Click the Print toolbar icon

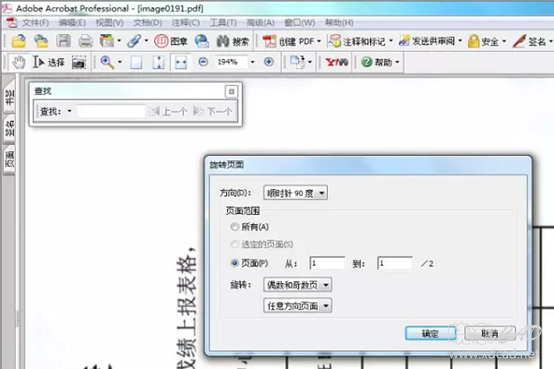pyautogui.click(x=86, y=41)
